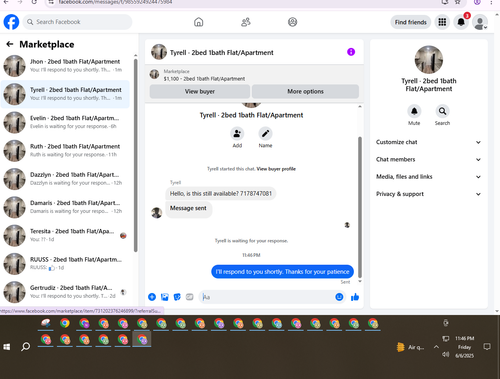Open Jhon conversation in list
500x379 pixels.
pos(65,66)
